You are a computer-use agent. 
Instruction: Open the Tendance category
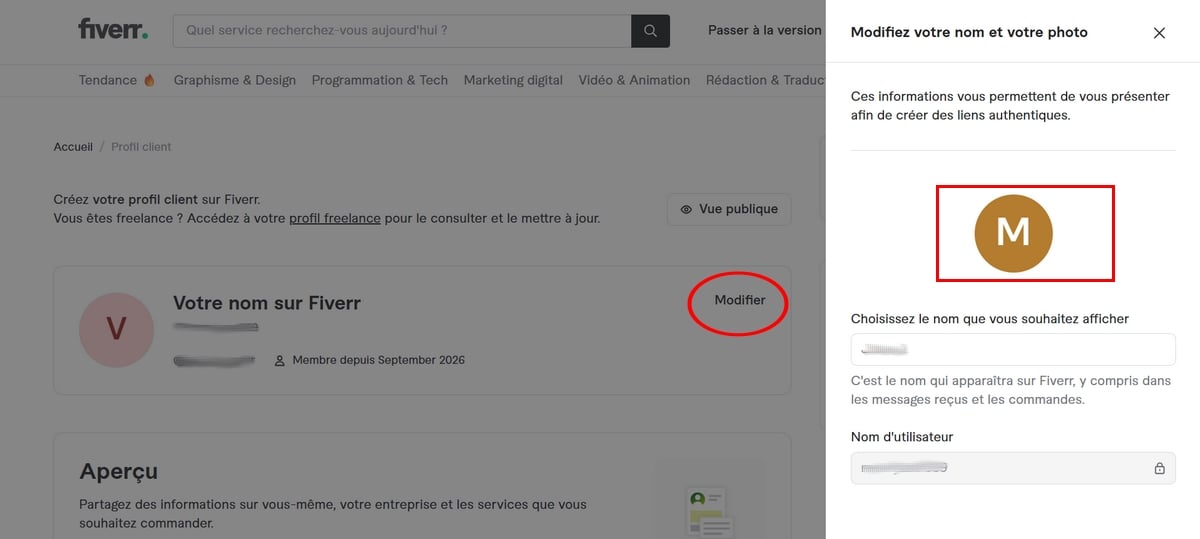click(118, 80)
